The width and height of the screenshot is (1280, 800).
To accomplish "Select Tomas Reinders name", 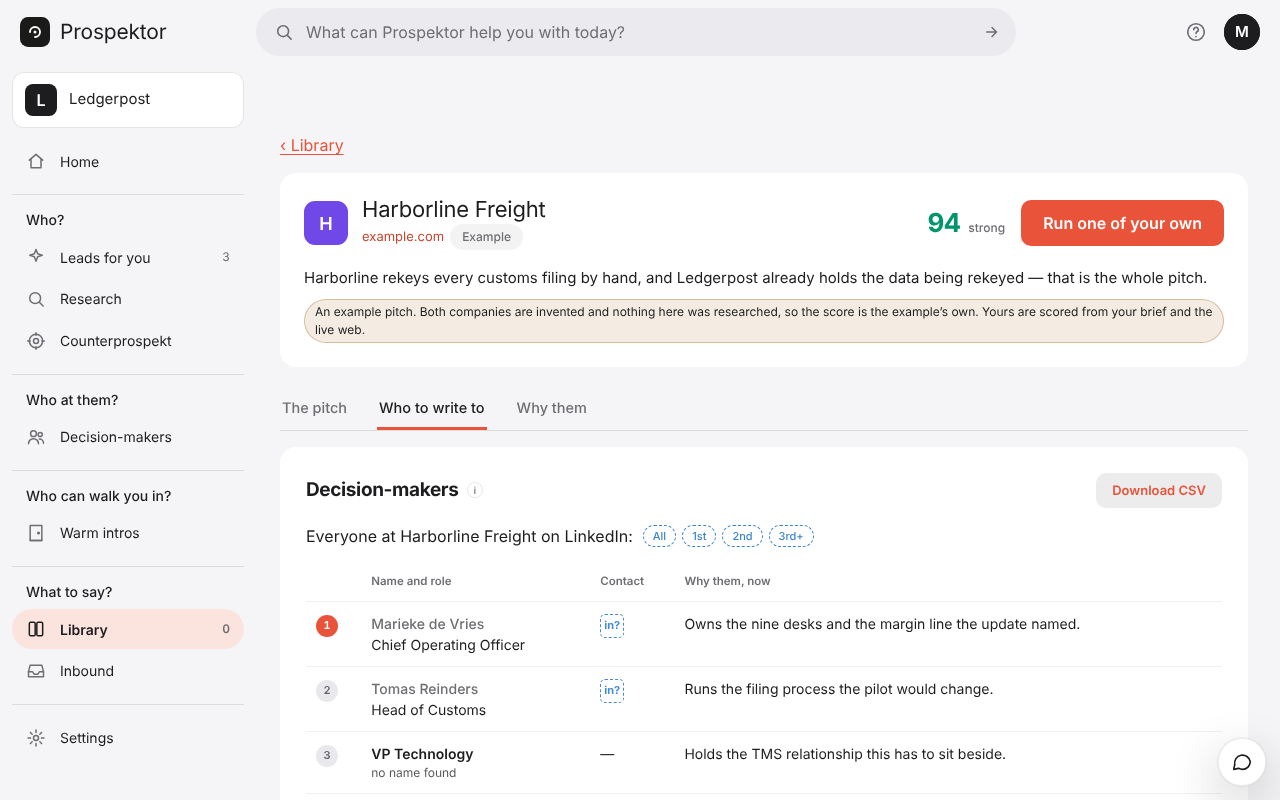I will click(x=425, y=689).
